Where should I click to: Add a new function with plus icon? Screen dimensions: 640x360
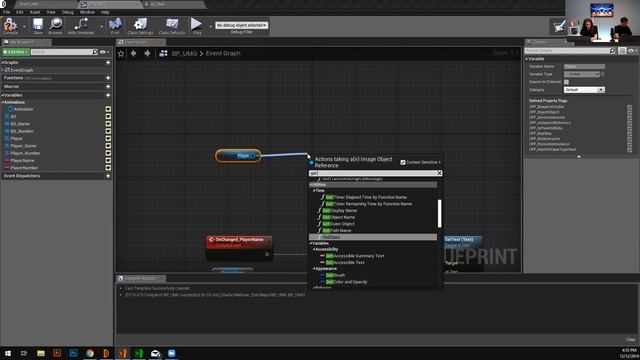(x=108, y=78)
